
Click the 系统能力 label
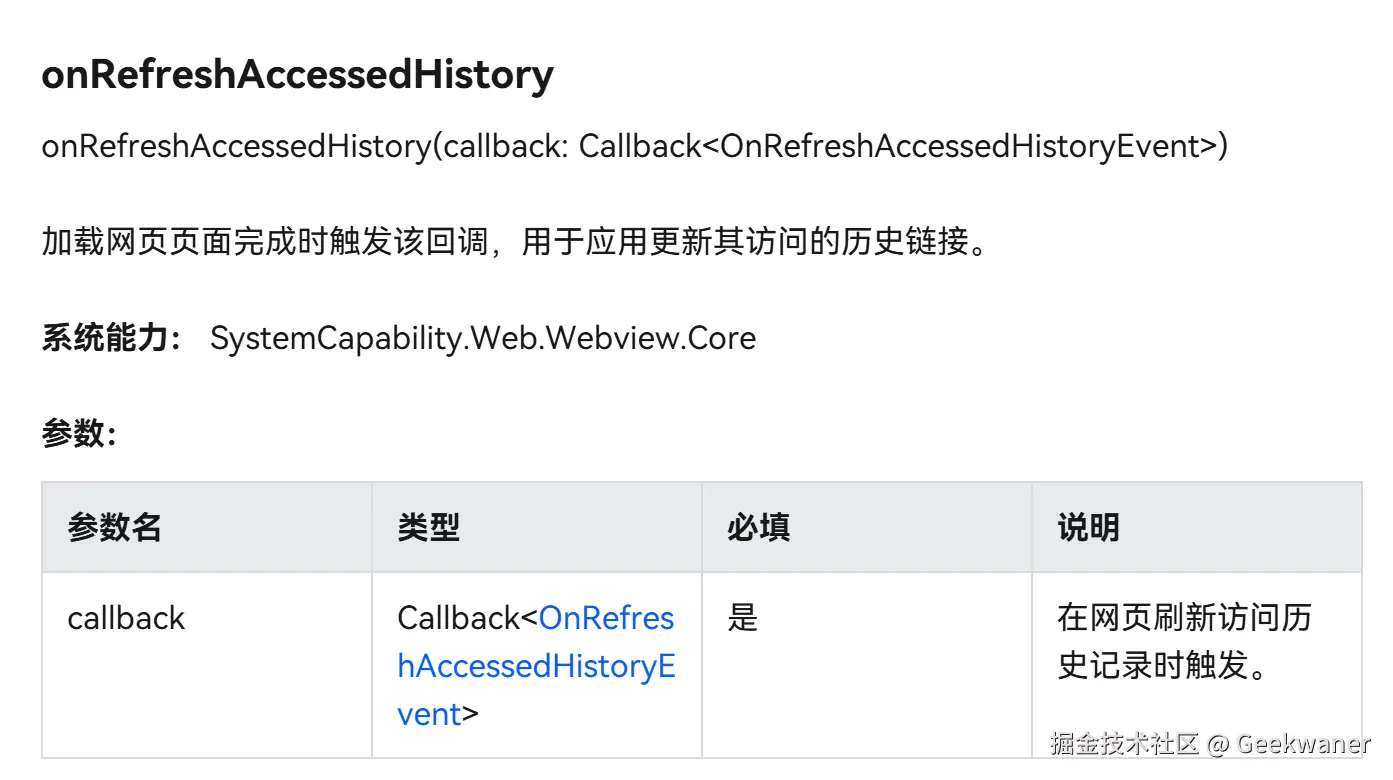(111, 338)
